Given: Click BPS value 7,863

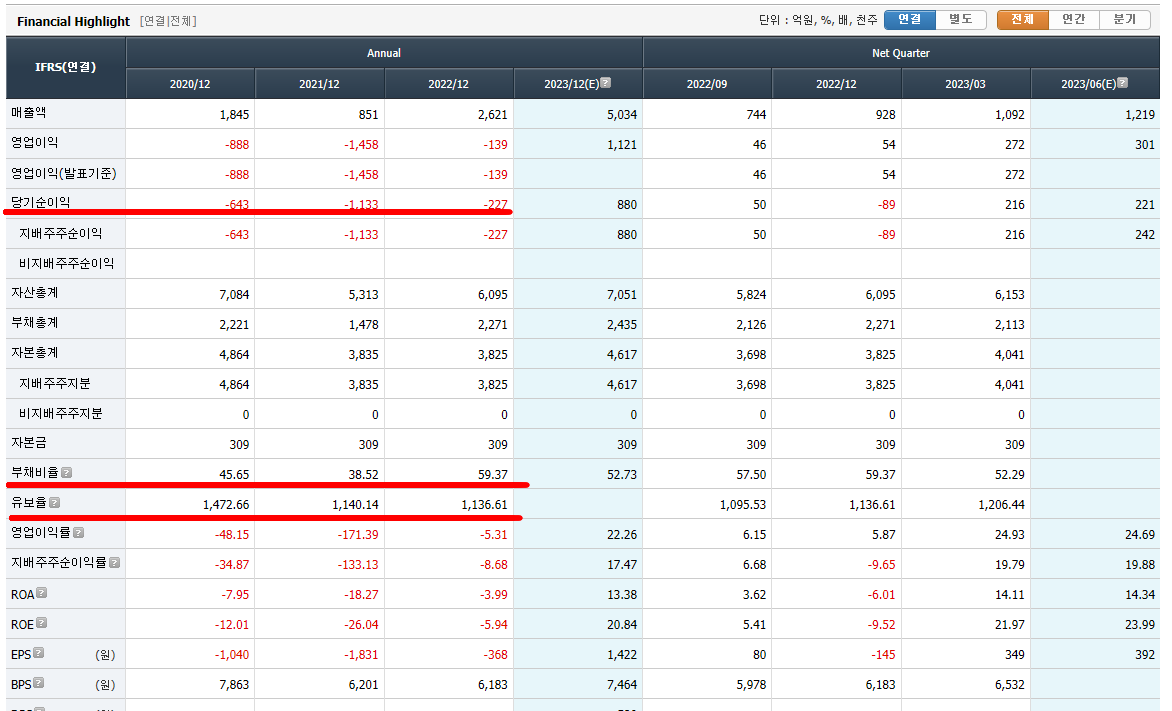Looking at the screenshot, I should pyautogui.click(x=234, y=684).
